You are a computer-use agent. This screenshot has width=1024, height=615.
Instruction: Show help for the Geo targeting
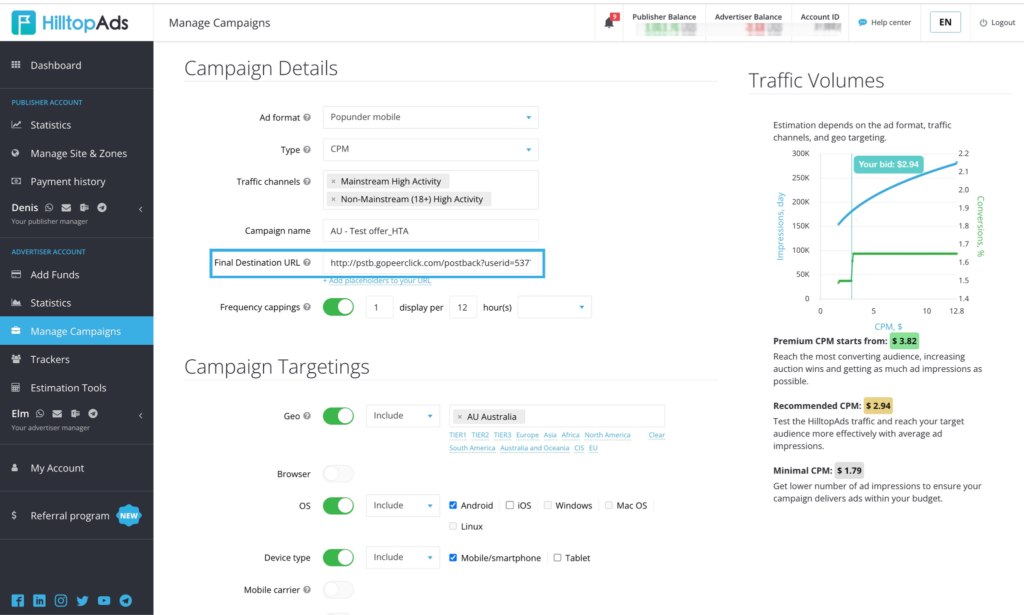(307, 416)
